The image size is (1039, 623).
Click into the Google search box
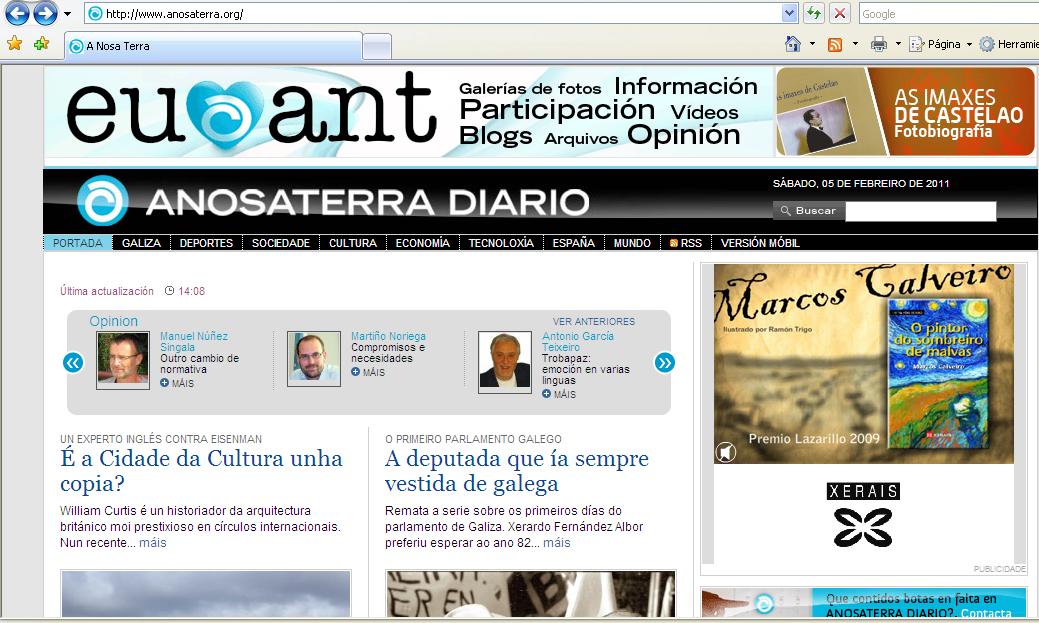coord(949,14)
